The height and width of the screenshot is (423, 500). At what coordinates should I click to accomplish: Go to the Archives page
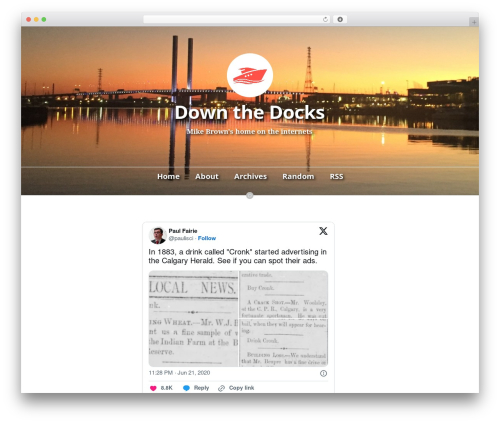click(x=250, y=176)
